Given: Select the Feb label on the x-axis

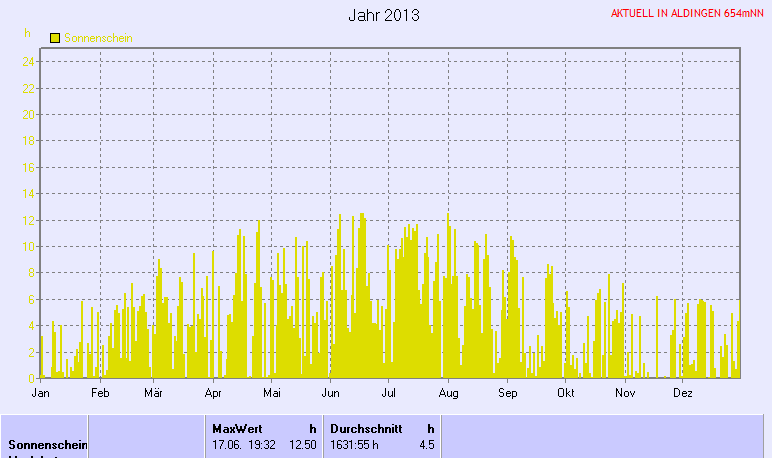Looking at the screenshot, I should point(99,393).
